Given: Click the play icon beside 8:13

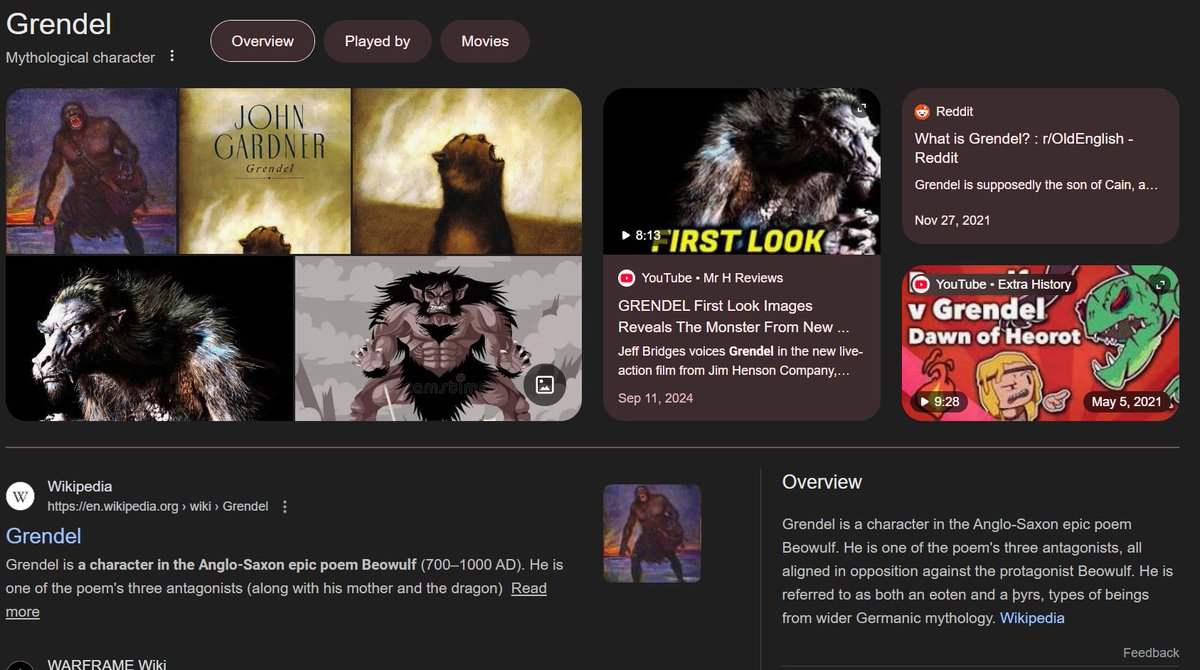Looking at the screenshot, I should pos(626,236).
